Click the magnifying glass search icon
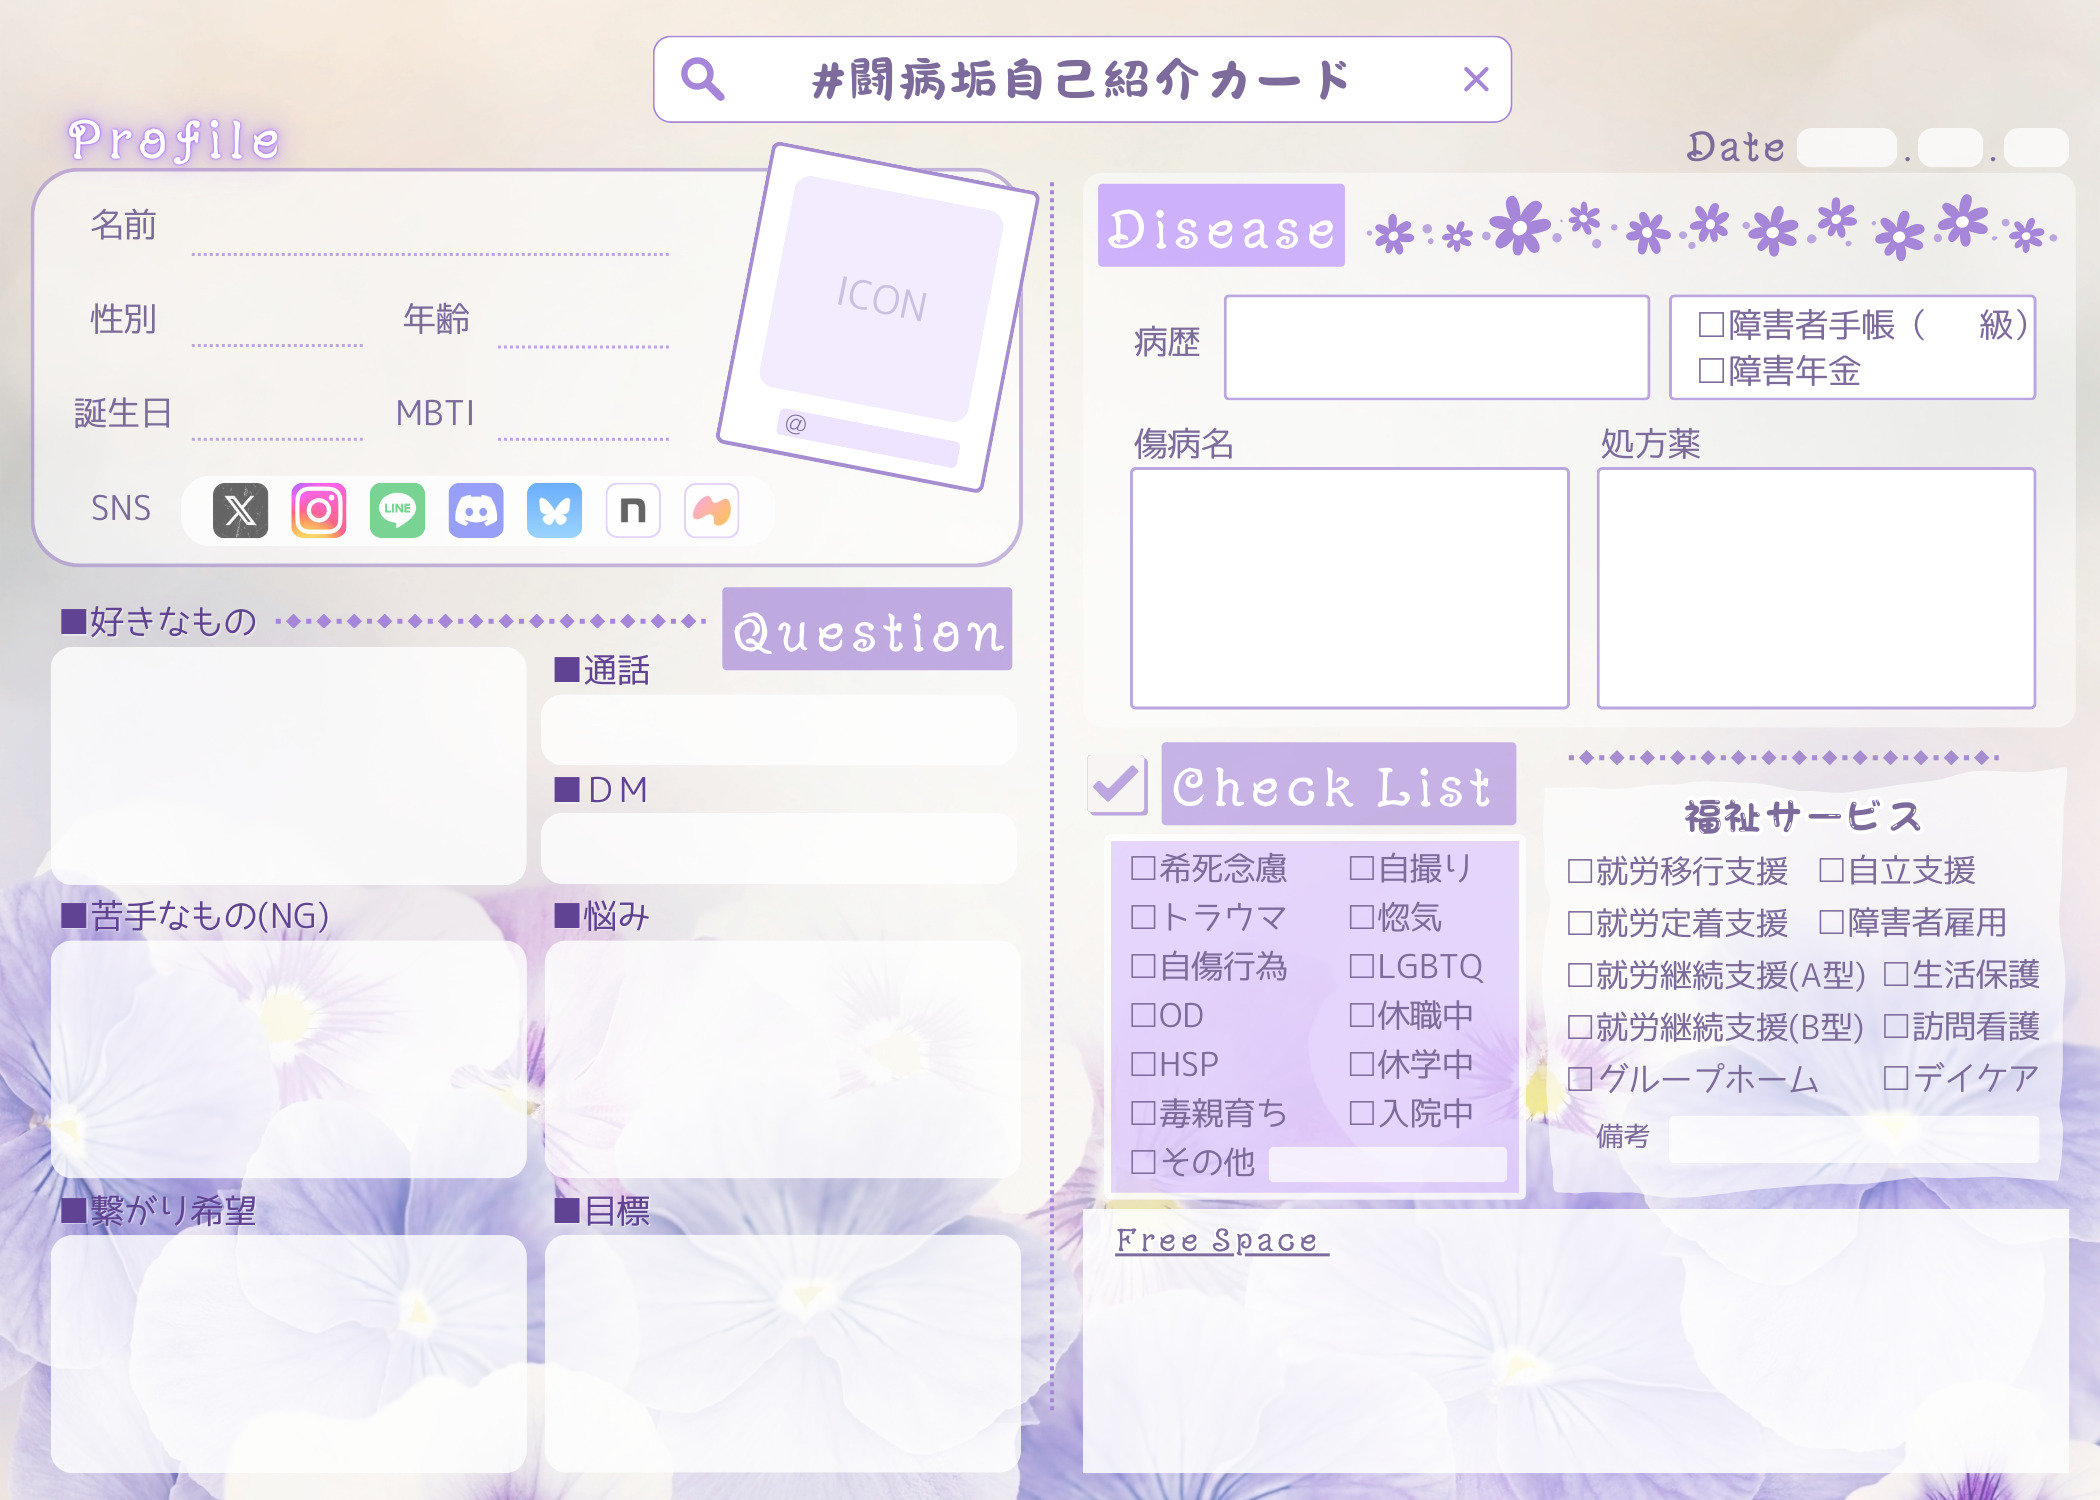Screen dimensions: 2100x1500 pyautogui.click(x=702, y=79)
